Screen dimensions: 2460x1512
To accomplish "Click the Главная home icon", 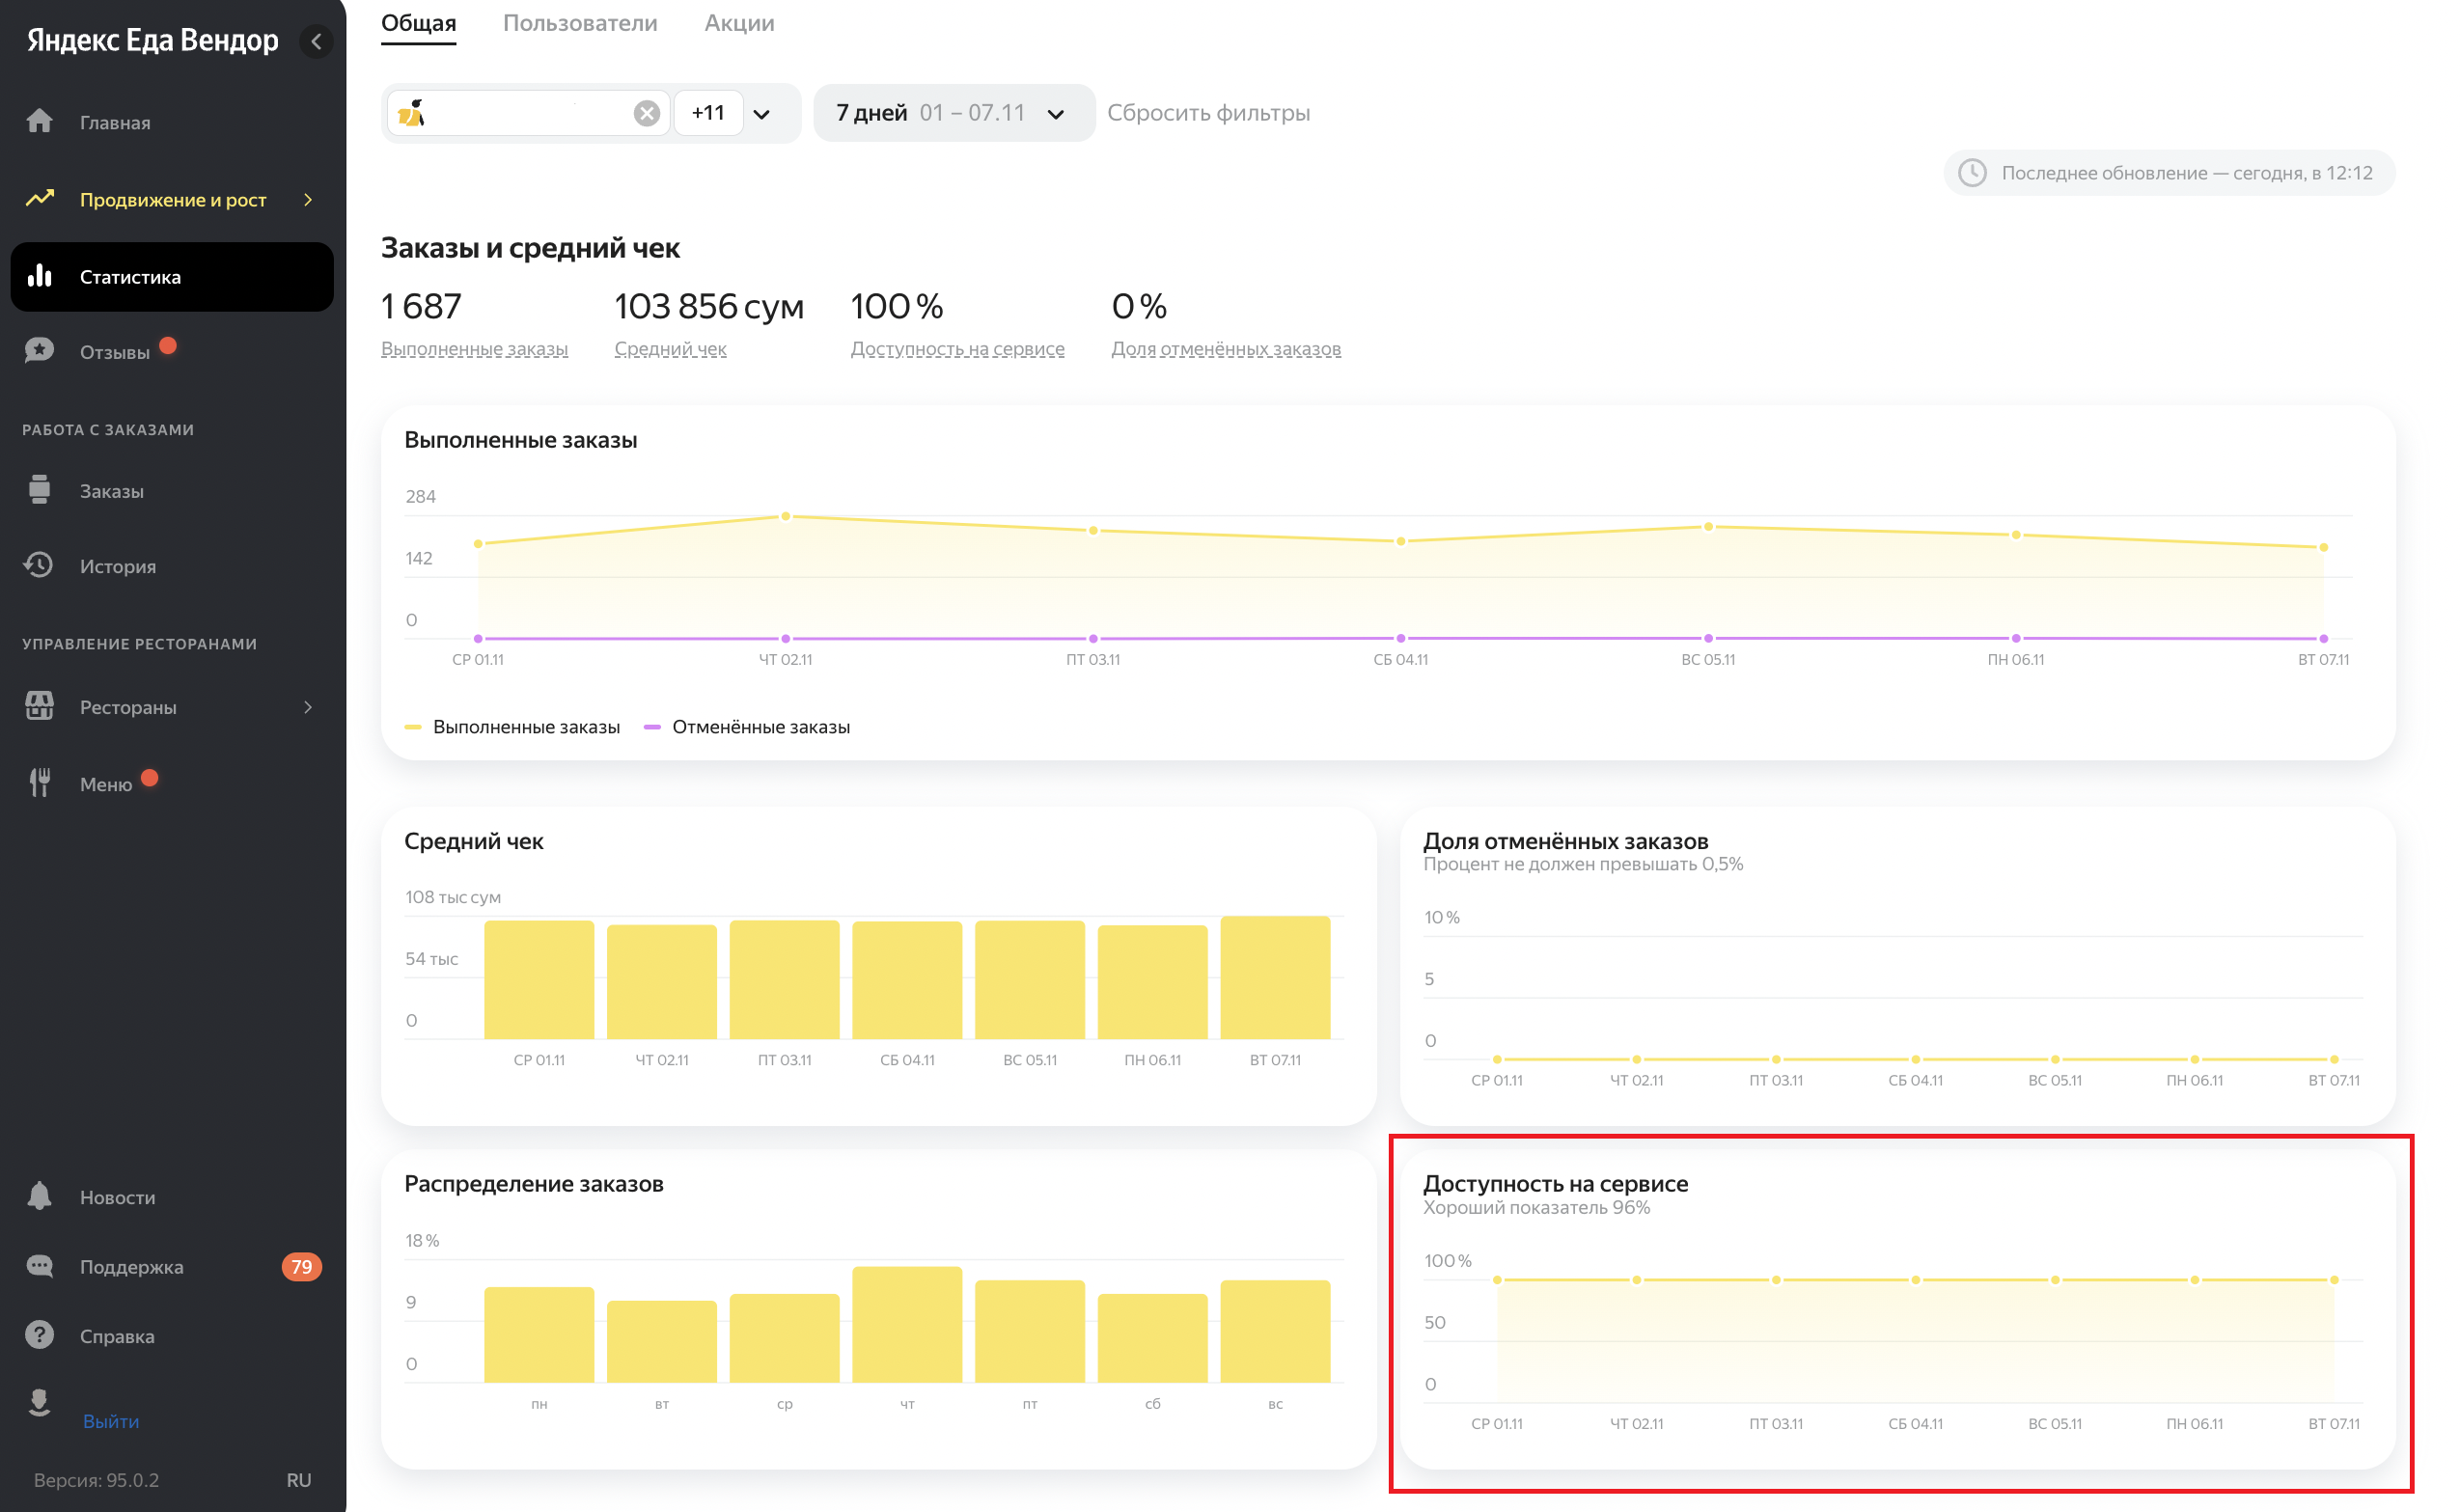I will 39,122.
